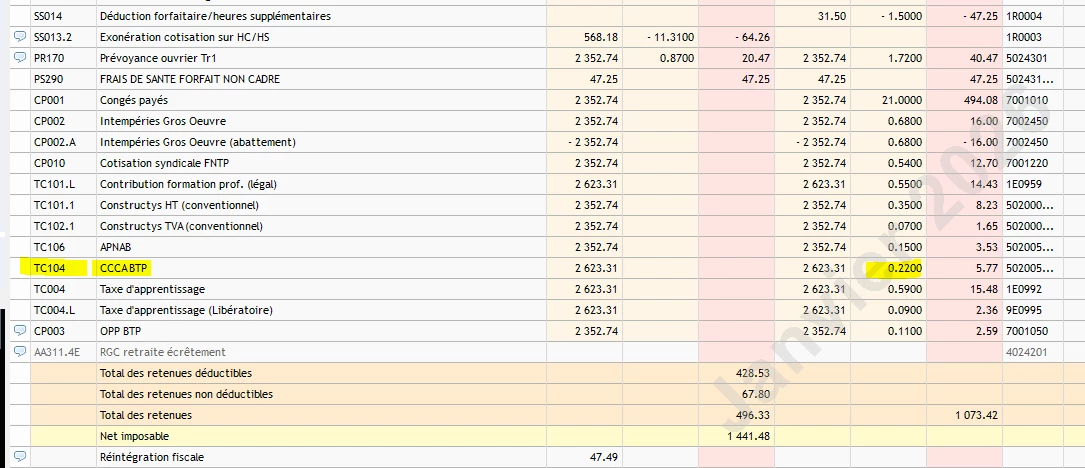1085x468 pixels.
Task: Select Constructys HT (conventionnel) label
Action: pyautogui.click(x=179, y=206)
